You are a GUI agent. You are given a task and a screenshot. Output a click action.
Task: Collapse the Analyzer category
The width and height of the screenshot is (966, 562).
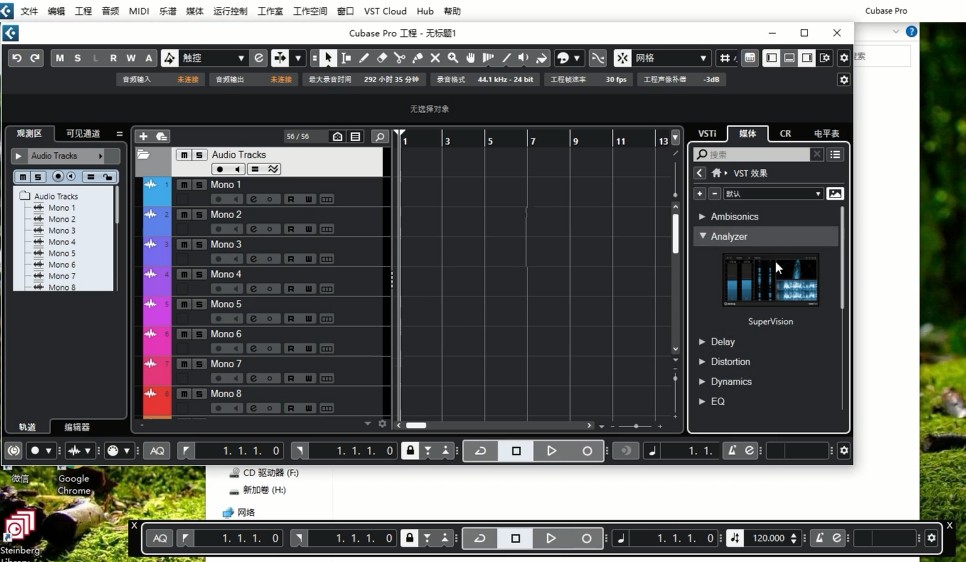[702, 237]
